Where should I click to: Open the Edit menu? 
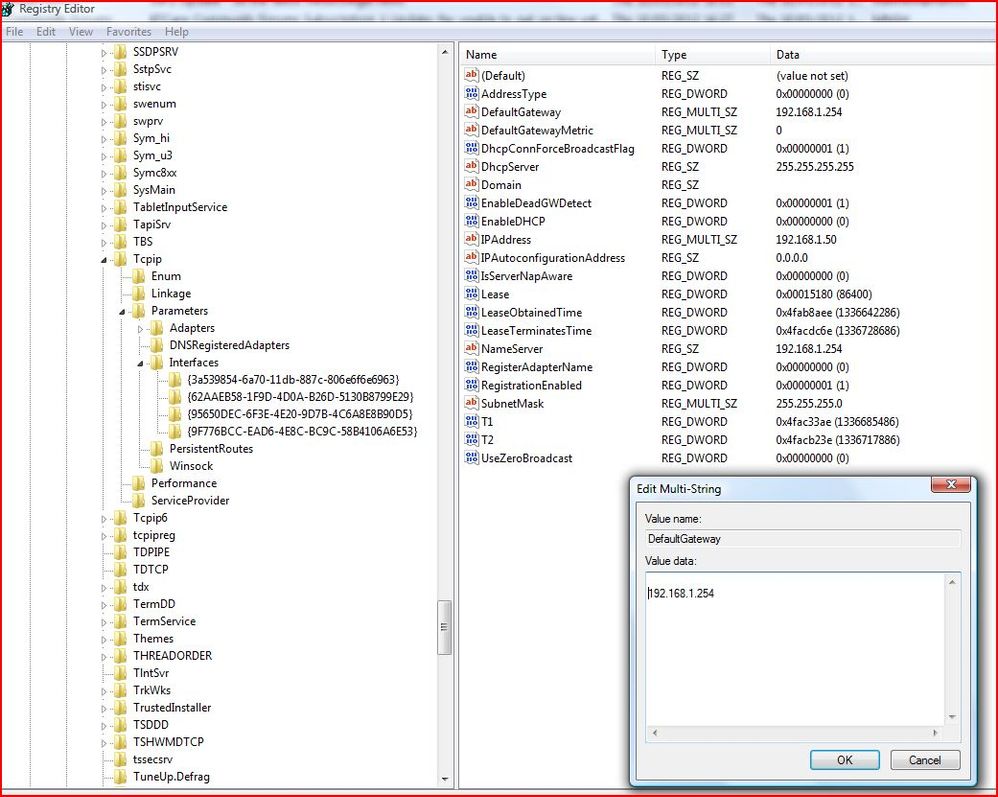[x=45, y=31]
